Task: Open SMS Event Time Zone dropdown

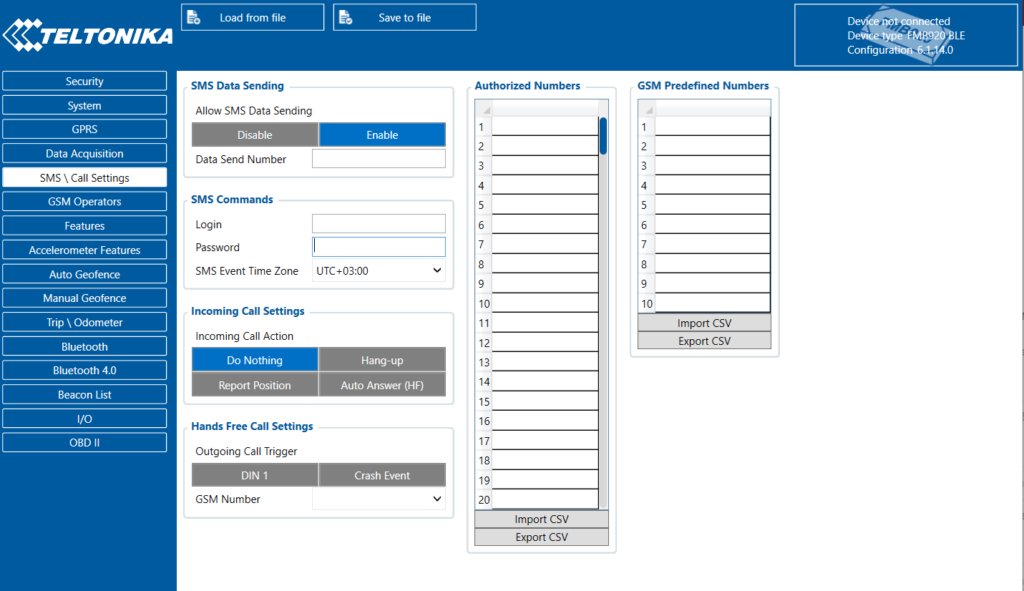Action: pos(379,270)
